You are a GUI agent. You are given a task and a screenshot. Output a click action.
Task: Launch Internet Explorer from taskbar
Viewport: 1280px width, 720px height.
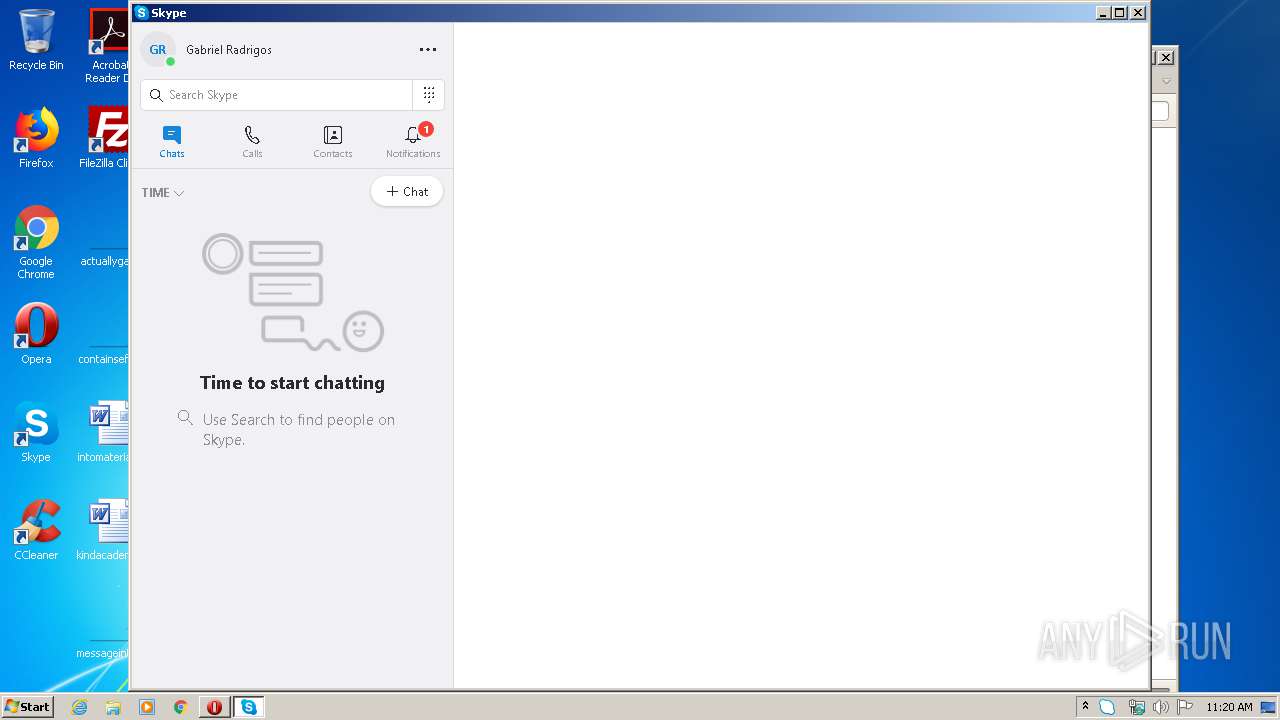[79, 707]
